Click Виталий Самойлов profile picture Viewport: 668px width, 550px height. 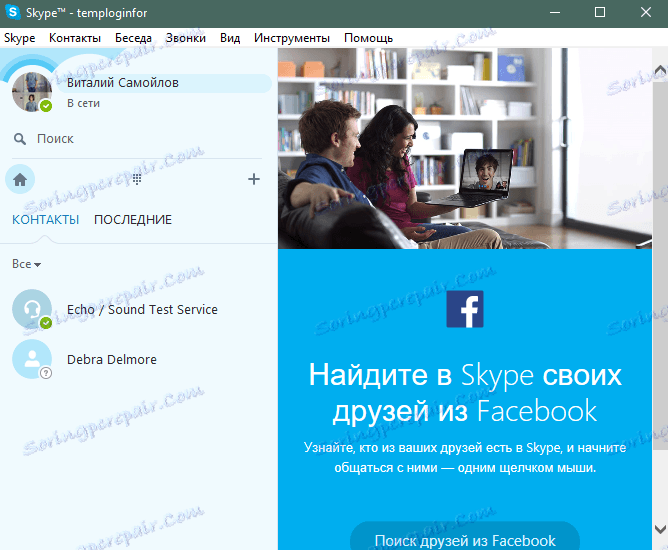(x=32, y=92)
